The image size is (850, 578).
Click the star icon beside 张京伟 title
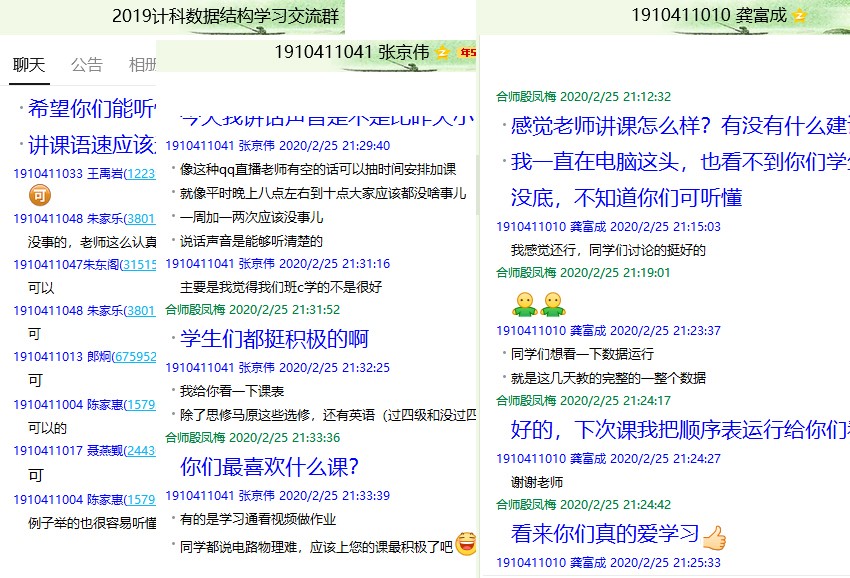click(443, 52)
